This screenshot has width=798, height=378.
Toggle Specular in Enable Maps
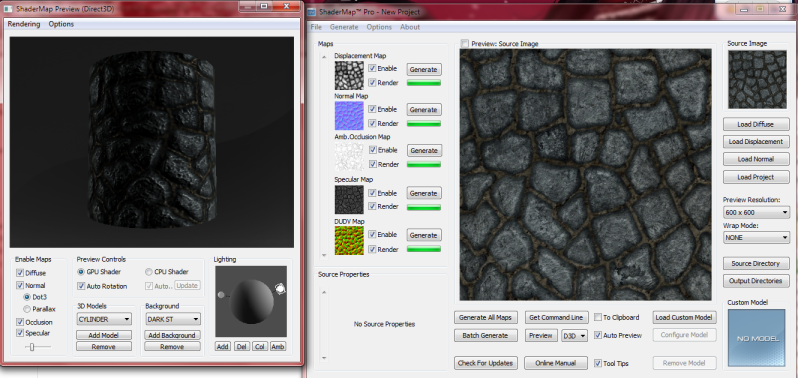[20, 333]
